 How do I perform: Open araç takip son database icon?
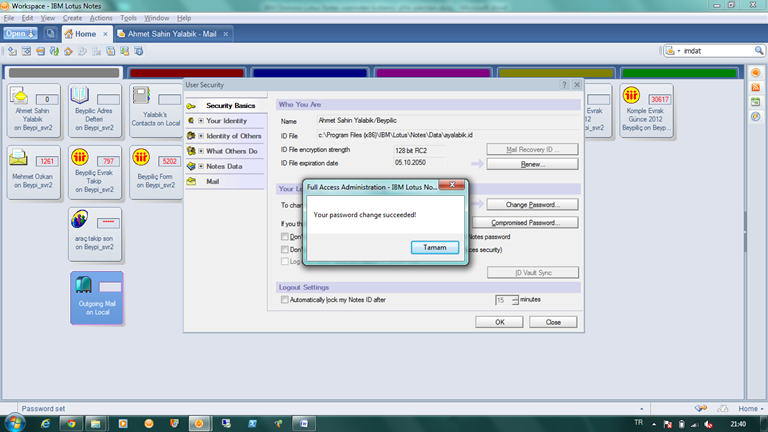[95, 234]
